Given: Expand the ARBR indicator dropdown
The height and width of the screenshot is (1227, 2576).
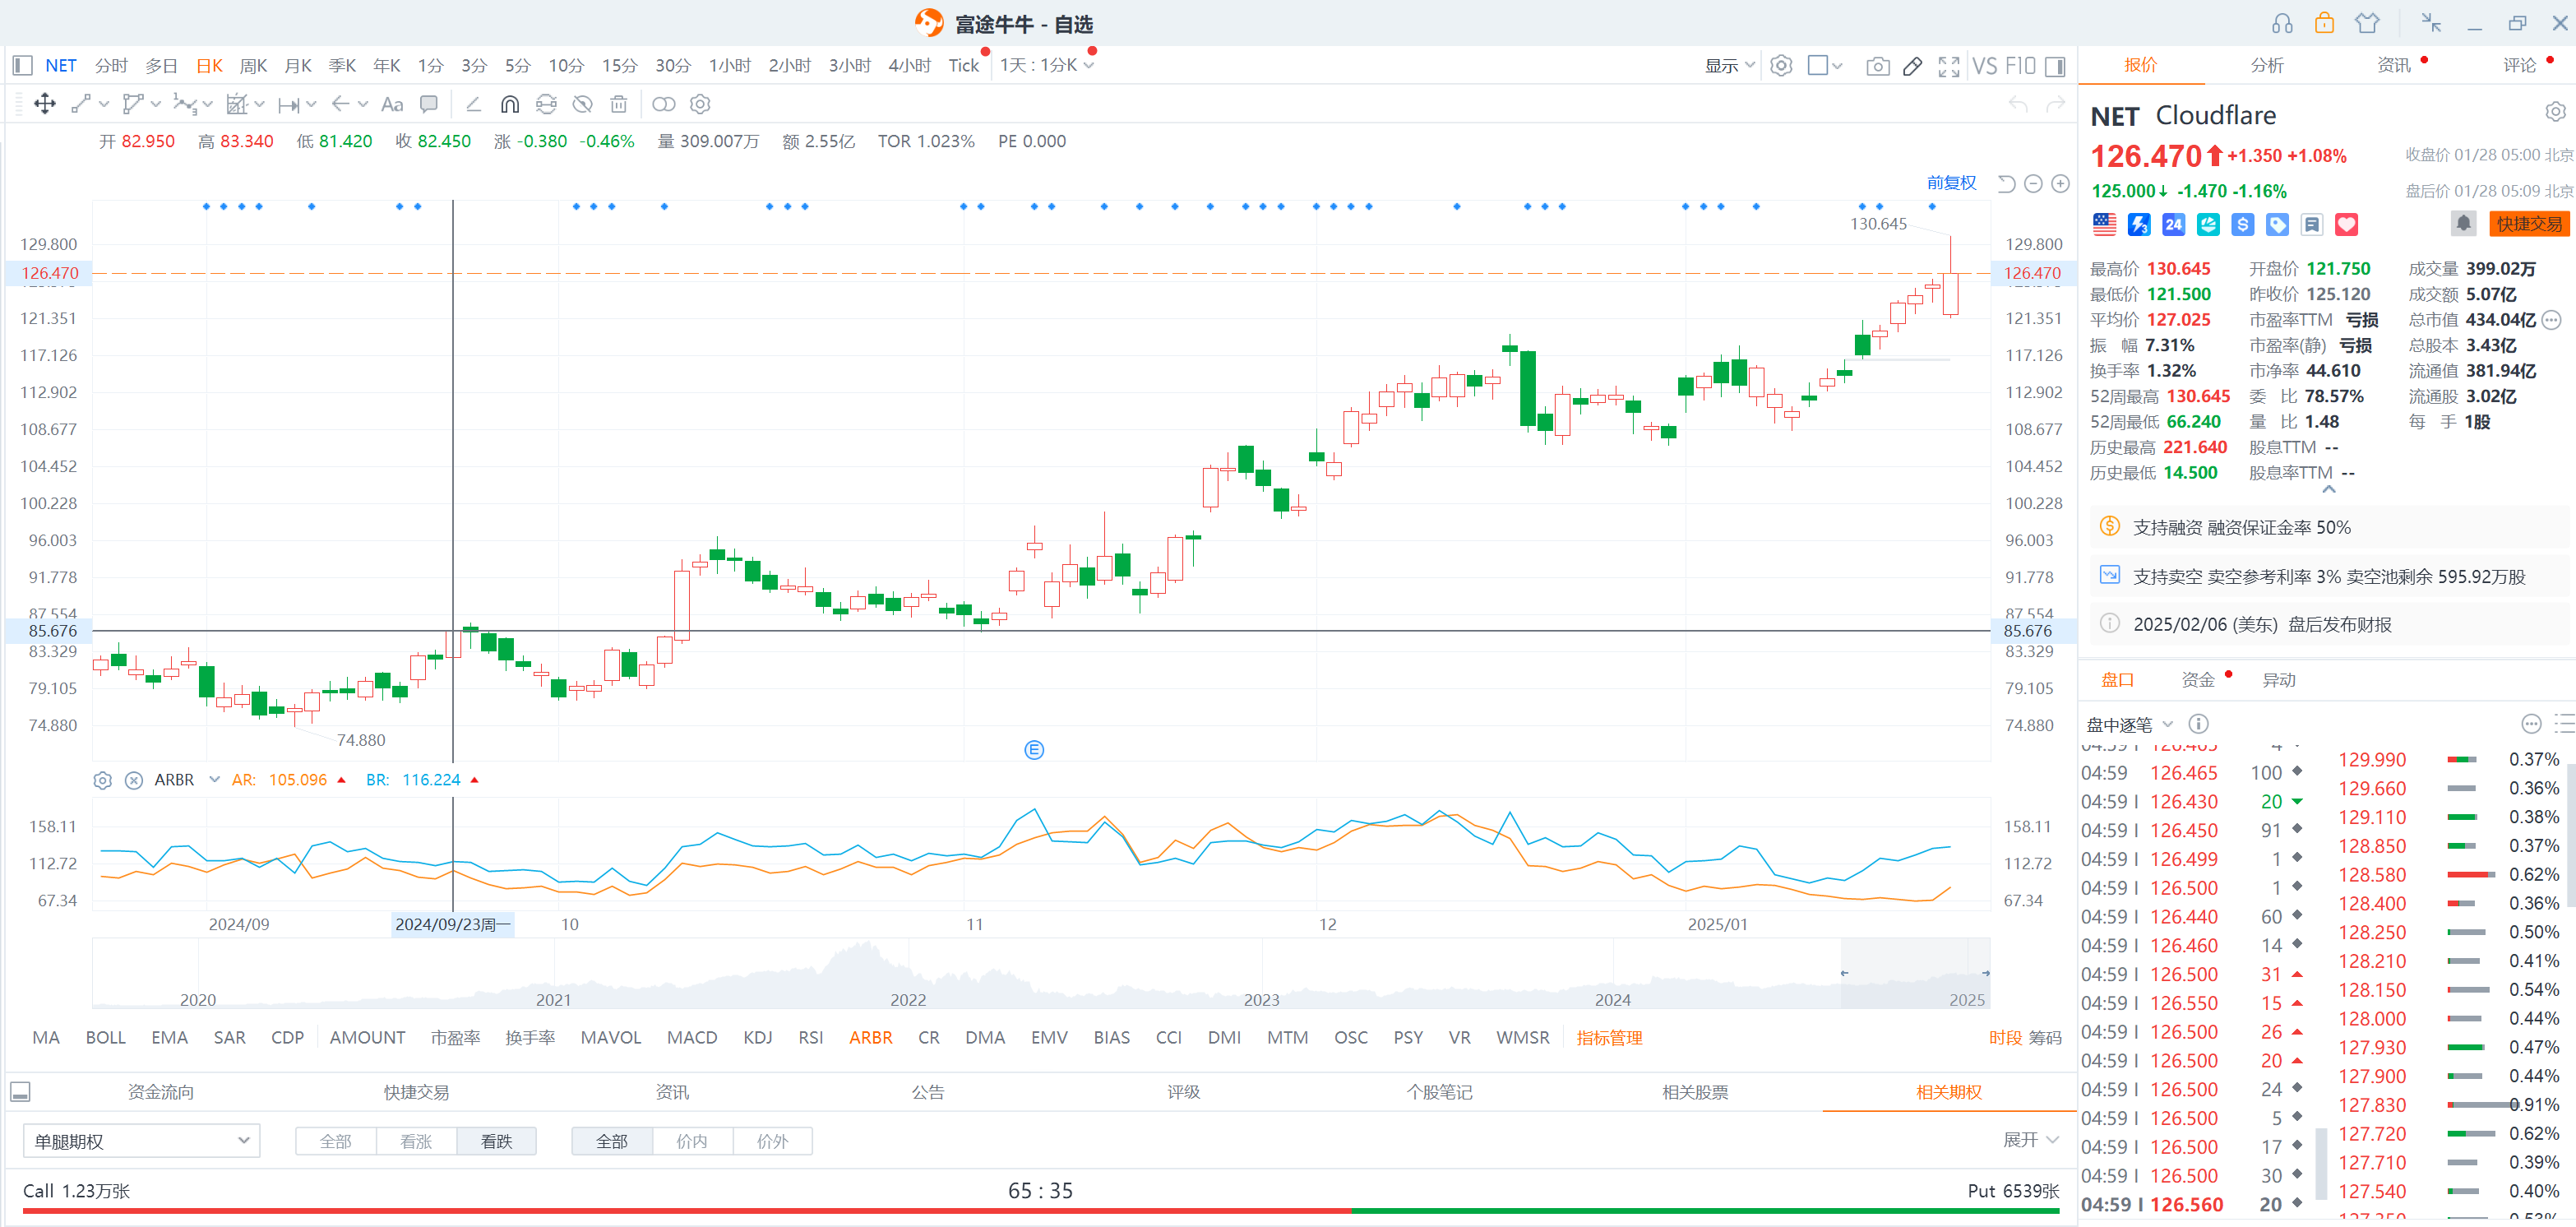Looking at the screenshot, I should tap(214, 780).
